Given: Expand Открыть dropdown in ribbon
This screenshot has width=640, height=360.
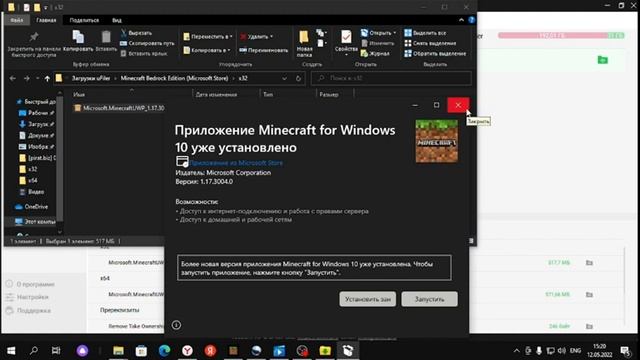Looking at the screenshot, I should click(x=395, y=33).
